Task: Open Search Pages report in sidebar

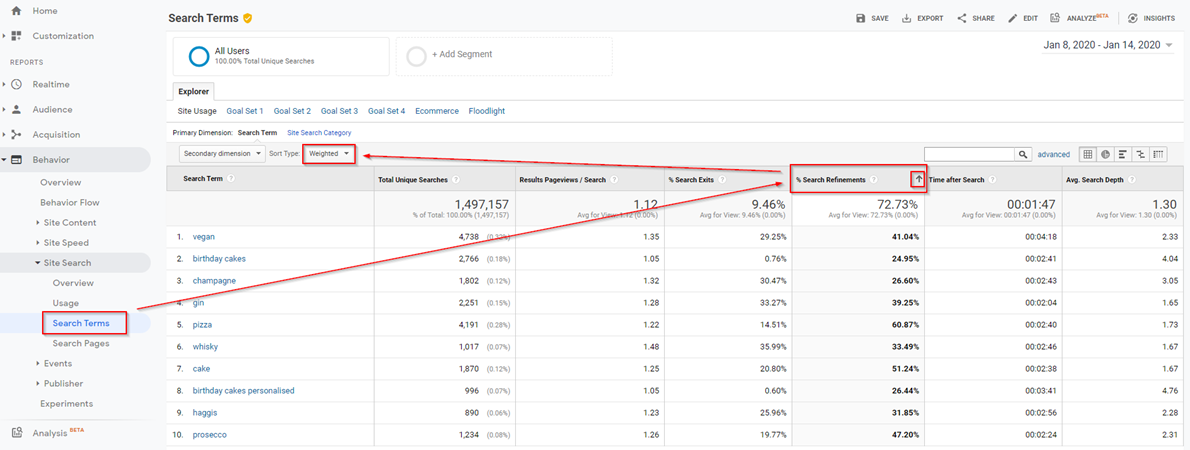Action: (80, 343)
